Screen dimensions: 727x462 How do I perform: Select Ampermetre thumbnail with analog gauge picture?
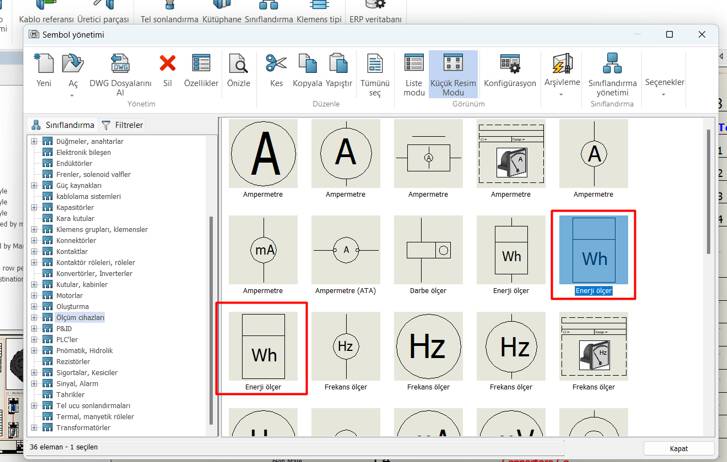[510, 154]
